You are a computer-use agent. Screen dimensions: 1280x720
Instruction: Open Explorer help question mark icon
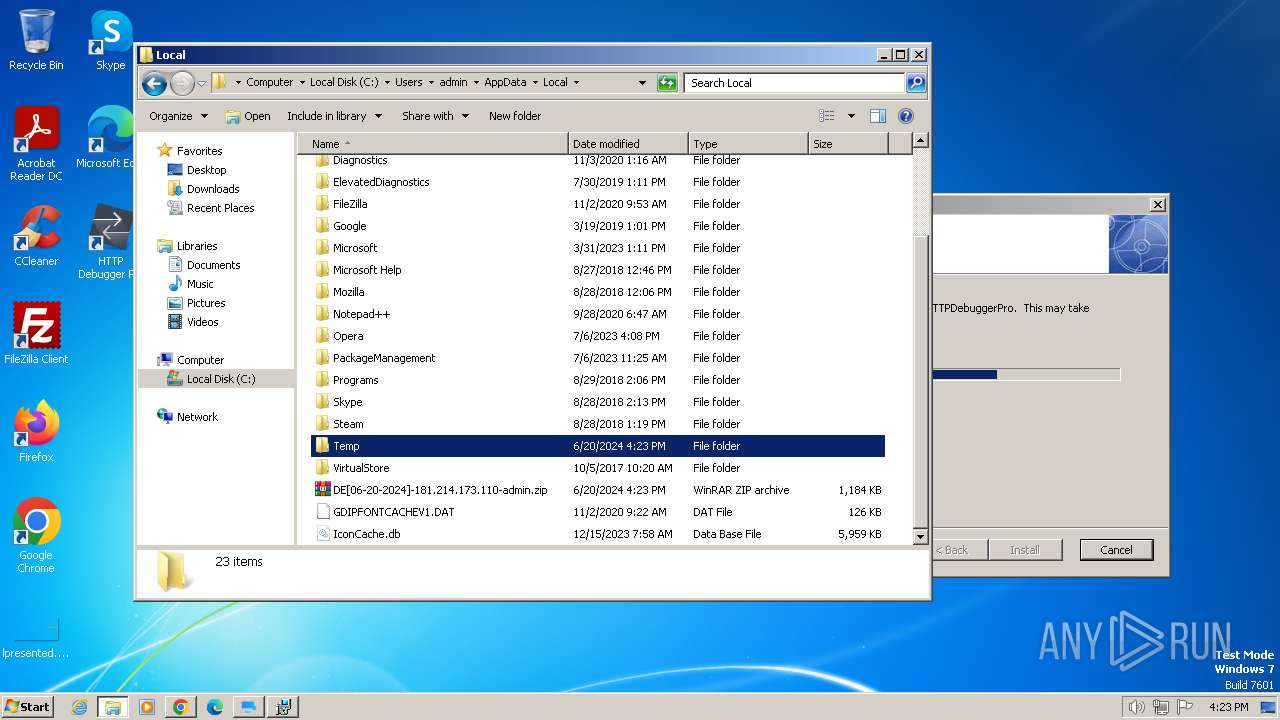point(906,116)
